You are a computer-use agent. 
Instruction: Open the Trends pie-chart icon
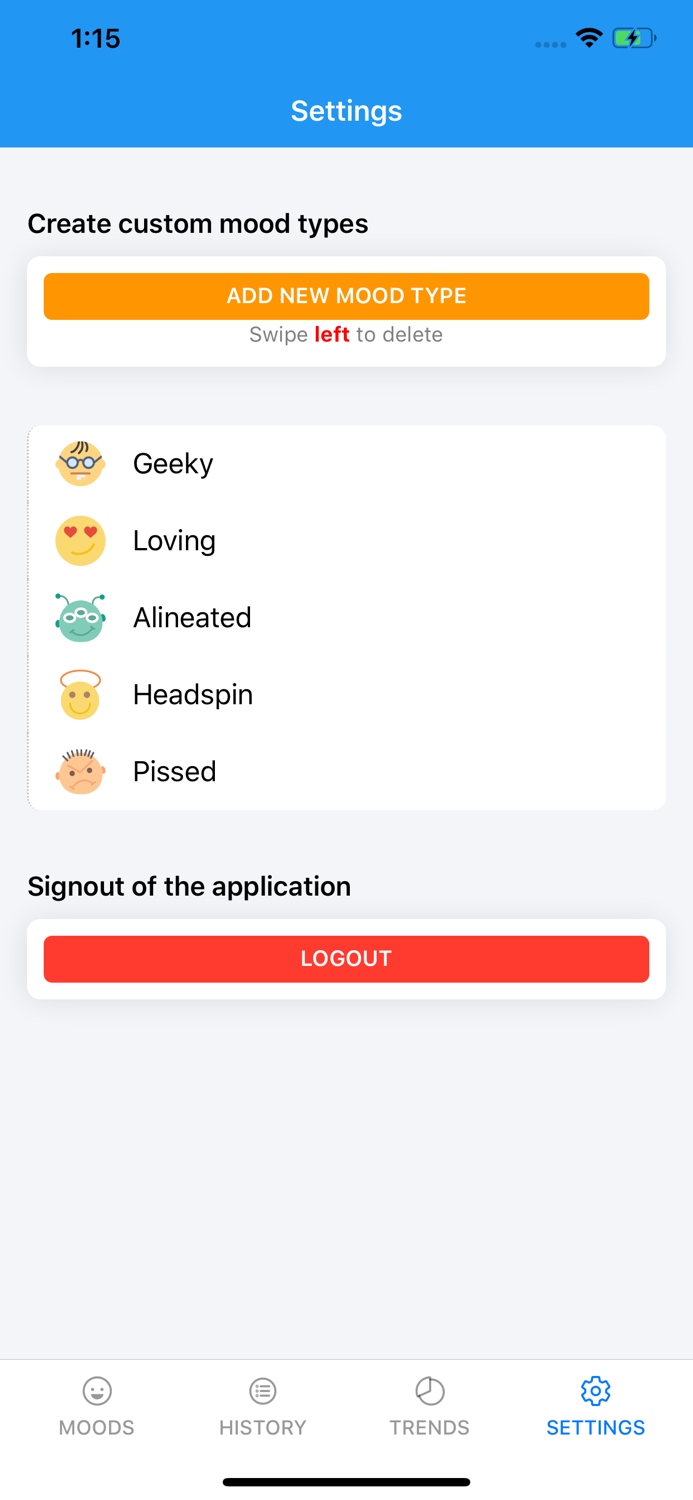point(429,1390)
